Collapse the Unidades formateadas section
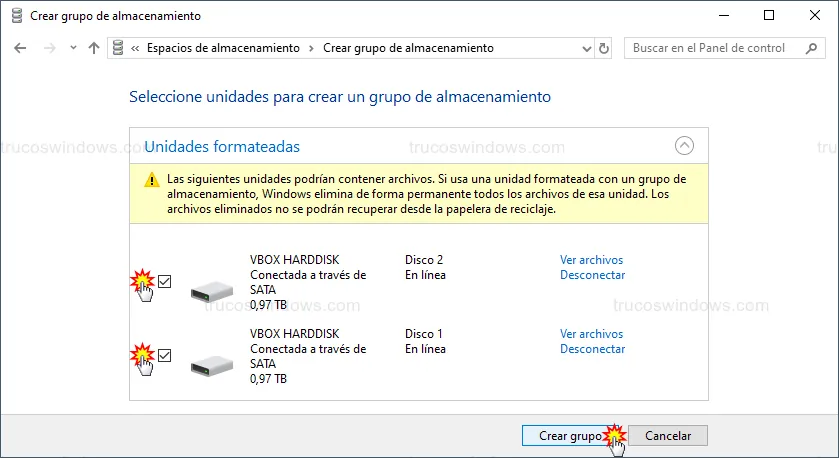 point(684,146)
